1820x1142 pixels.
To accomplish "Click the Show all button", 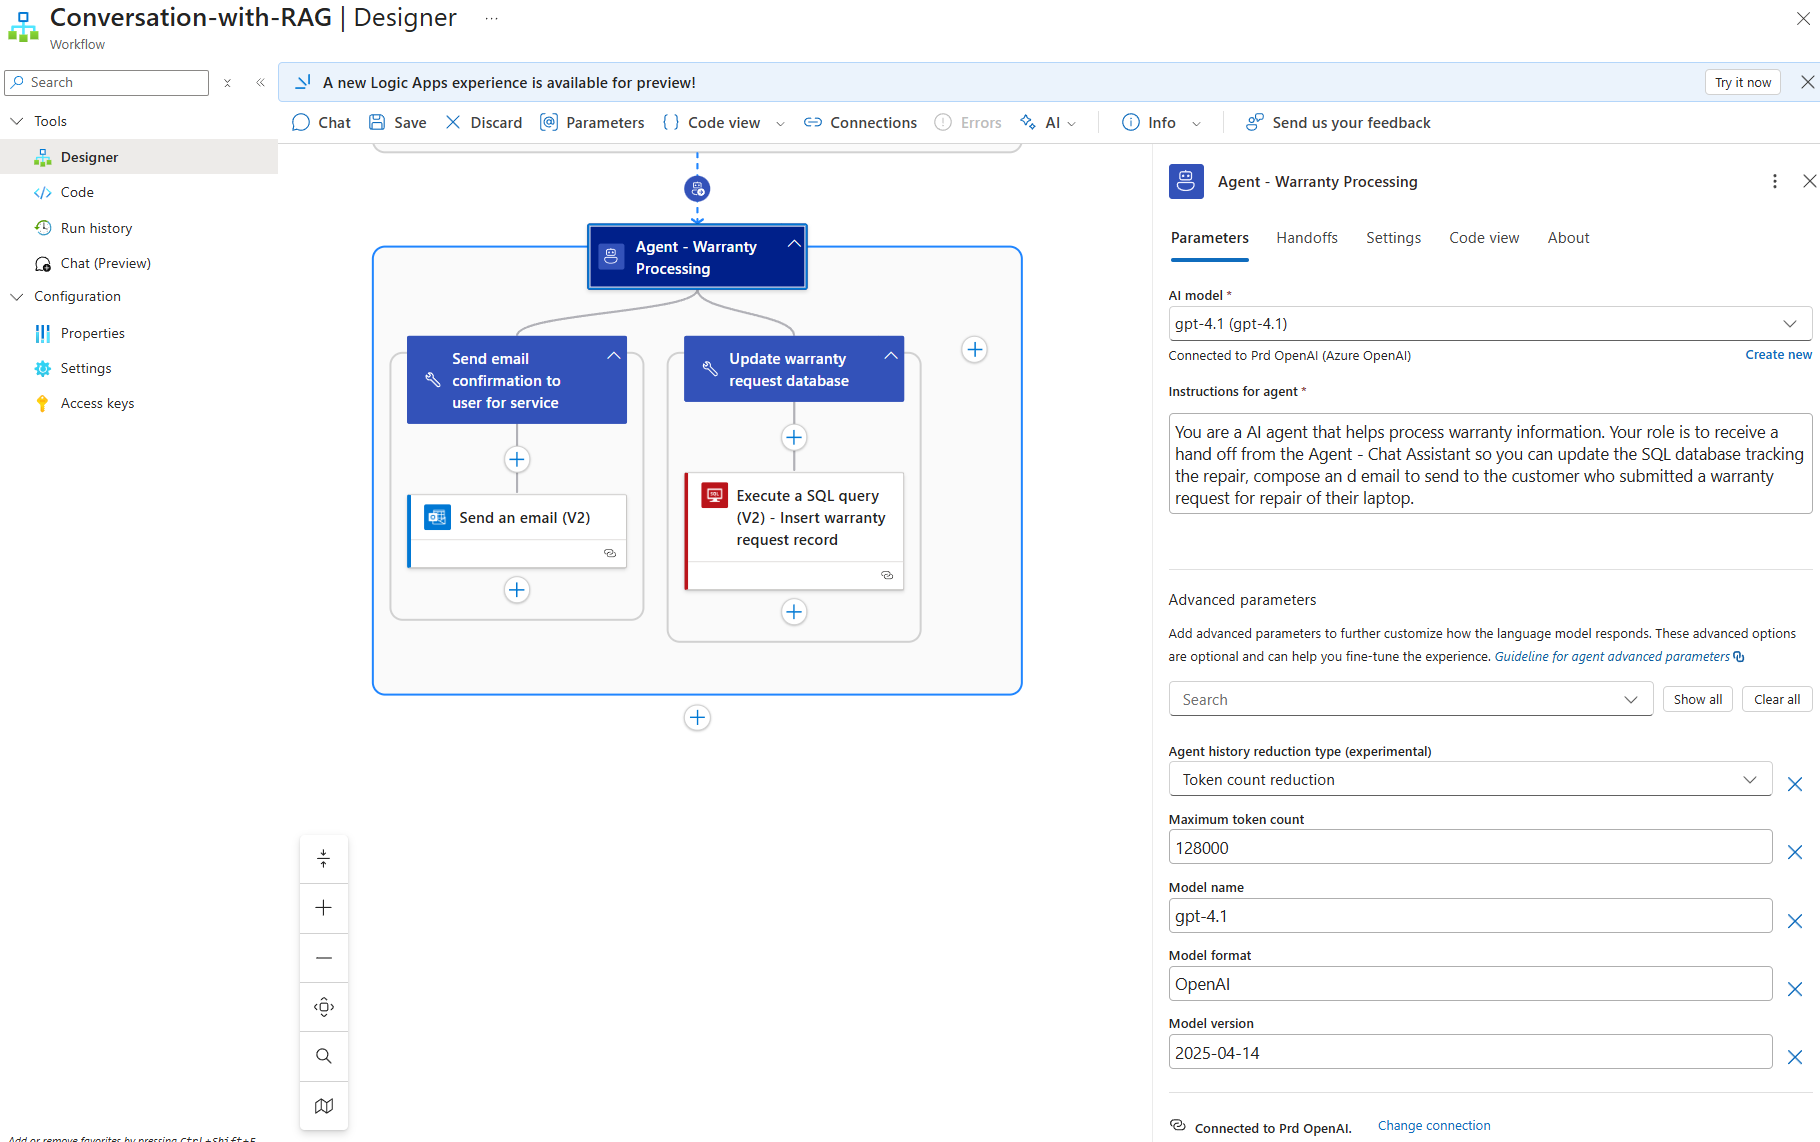I will (1697, 699).
